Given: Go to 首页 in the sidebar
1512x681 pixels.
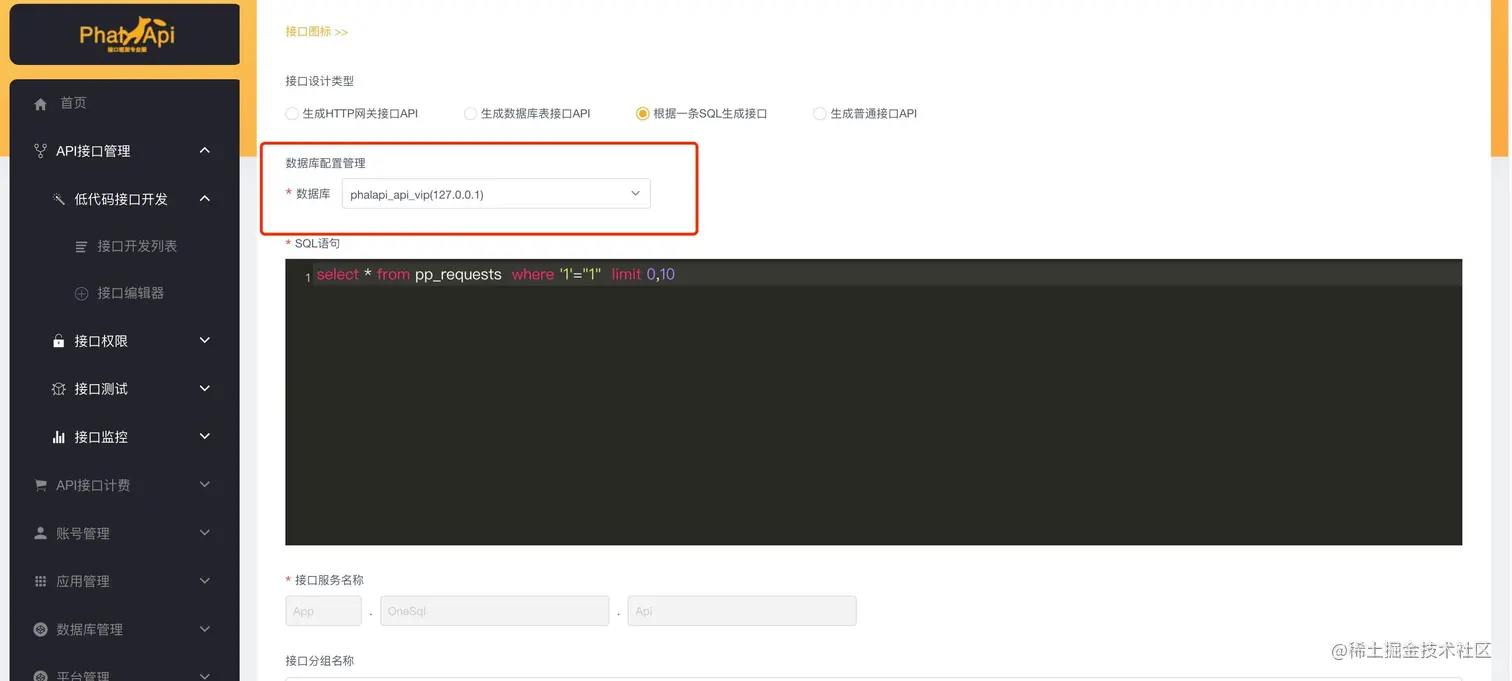Looking at the screenshot, I should click(x=73, y=103).
